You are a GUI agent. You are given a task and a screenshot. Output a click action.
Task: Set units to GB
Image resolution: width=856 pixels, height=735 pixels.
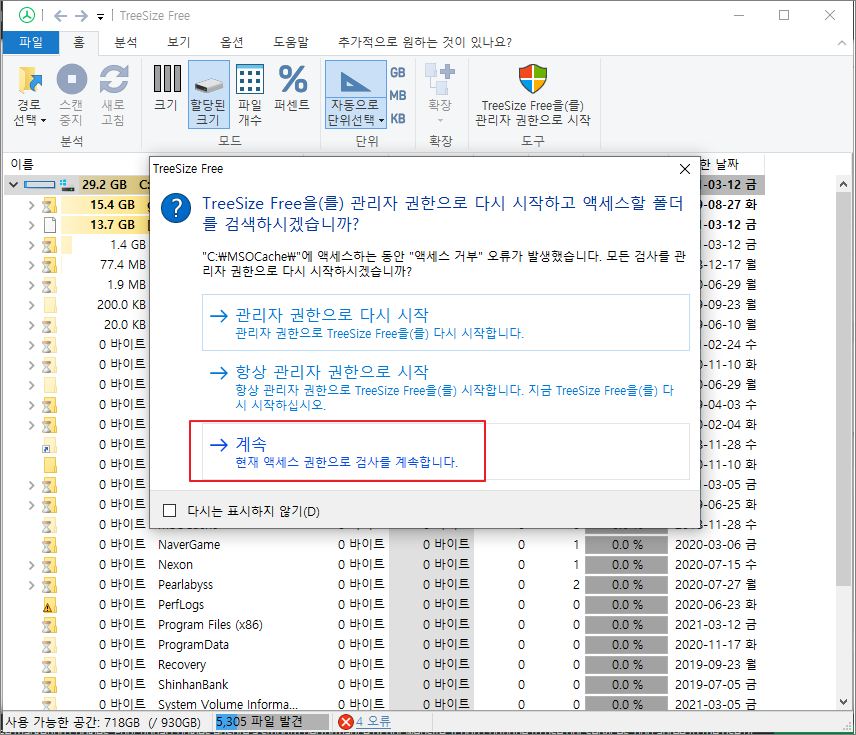pos(397,72)
